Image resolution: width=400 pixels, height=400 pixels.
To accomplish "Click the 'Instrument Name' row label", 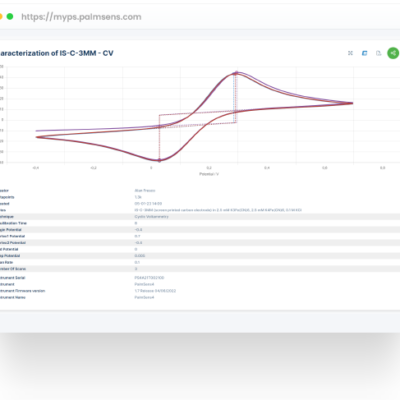I will point(13,297).
